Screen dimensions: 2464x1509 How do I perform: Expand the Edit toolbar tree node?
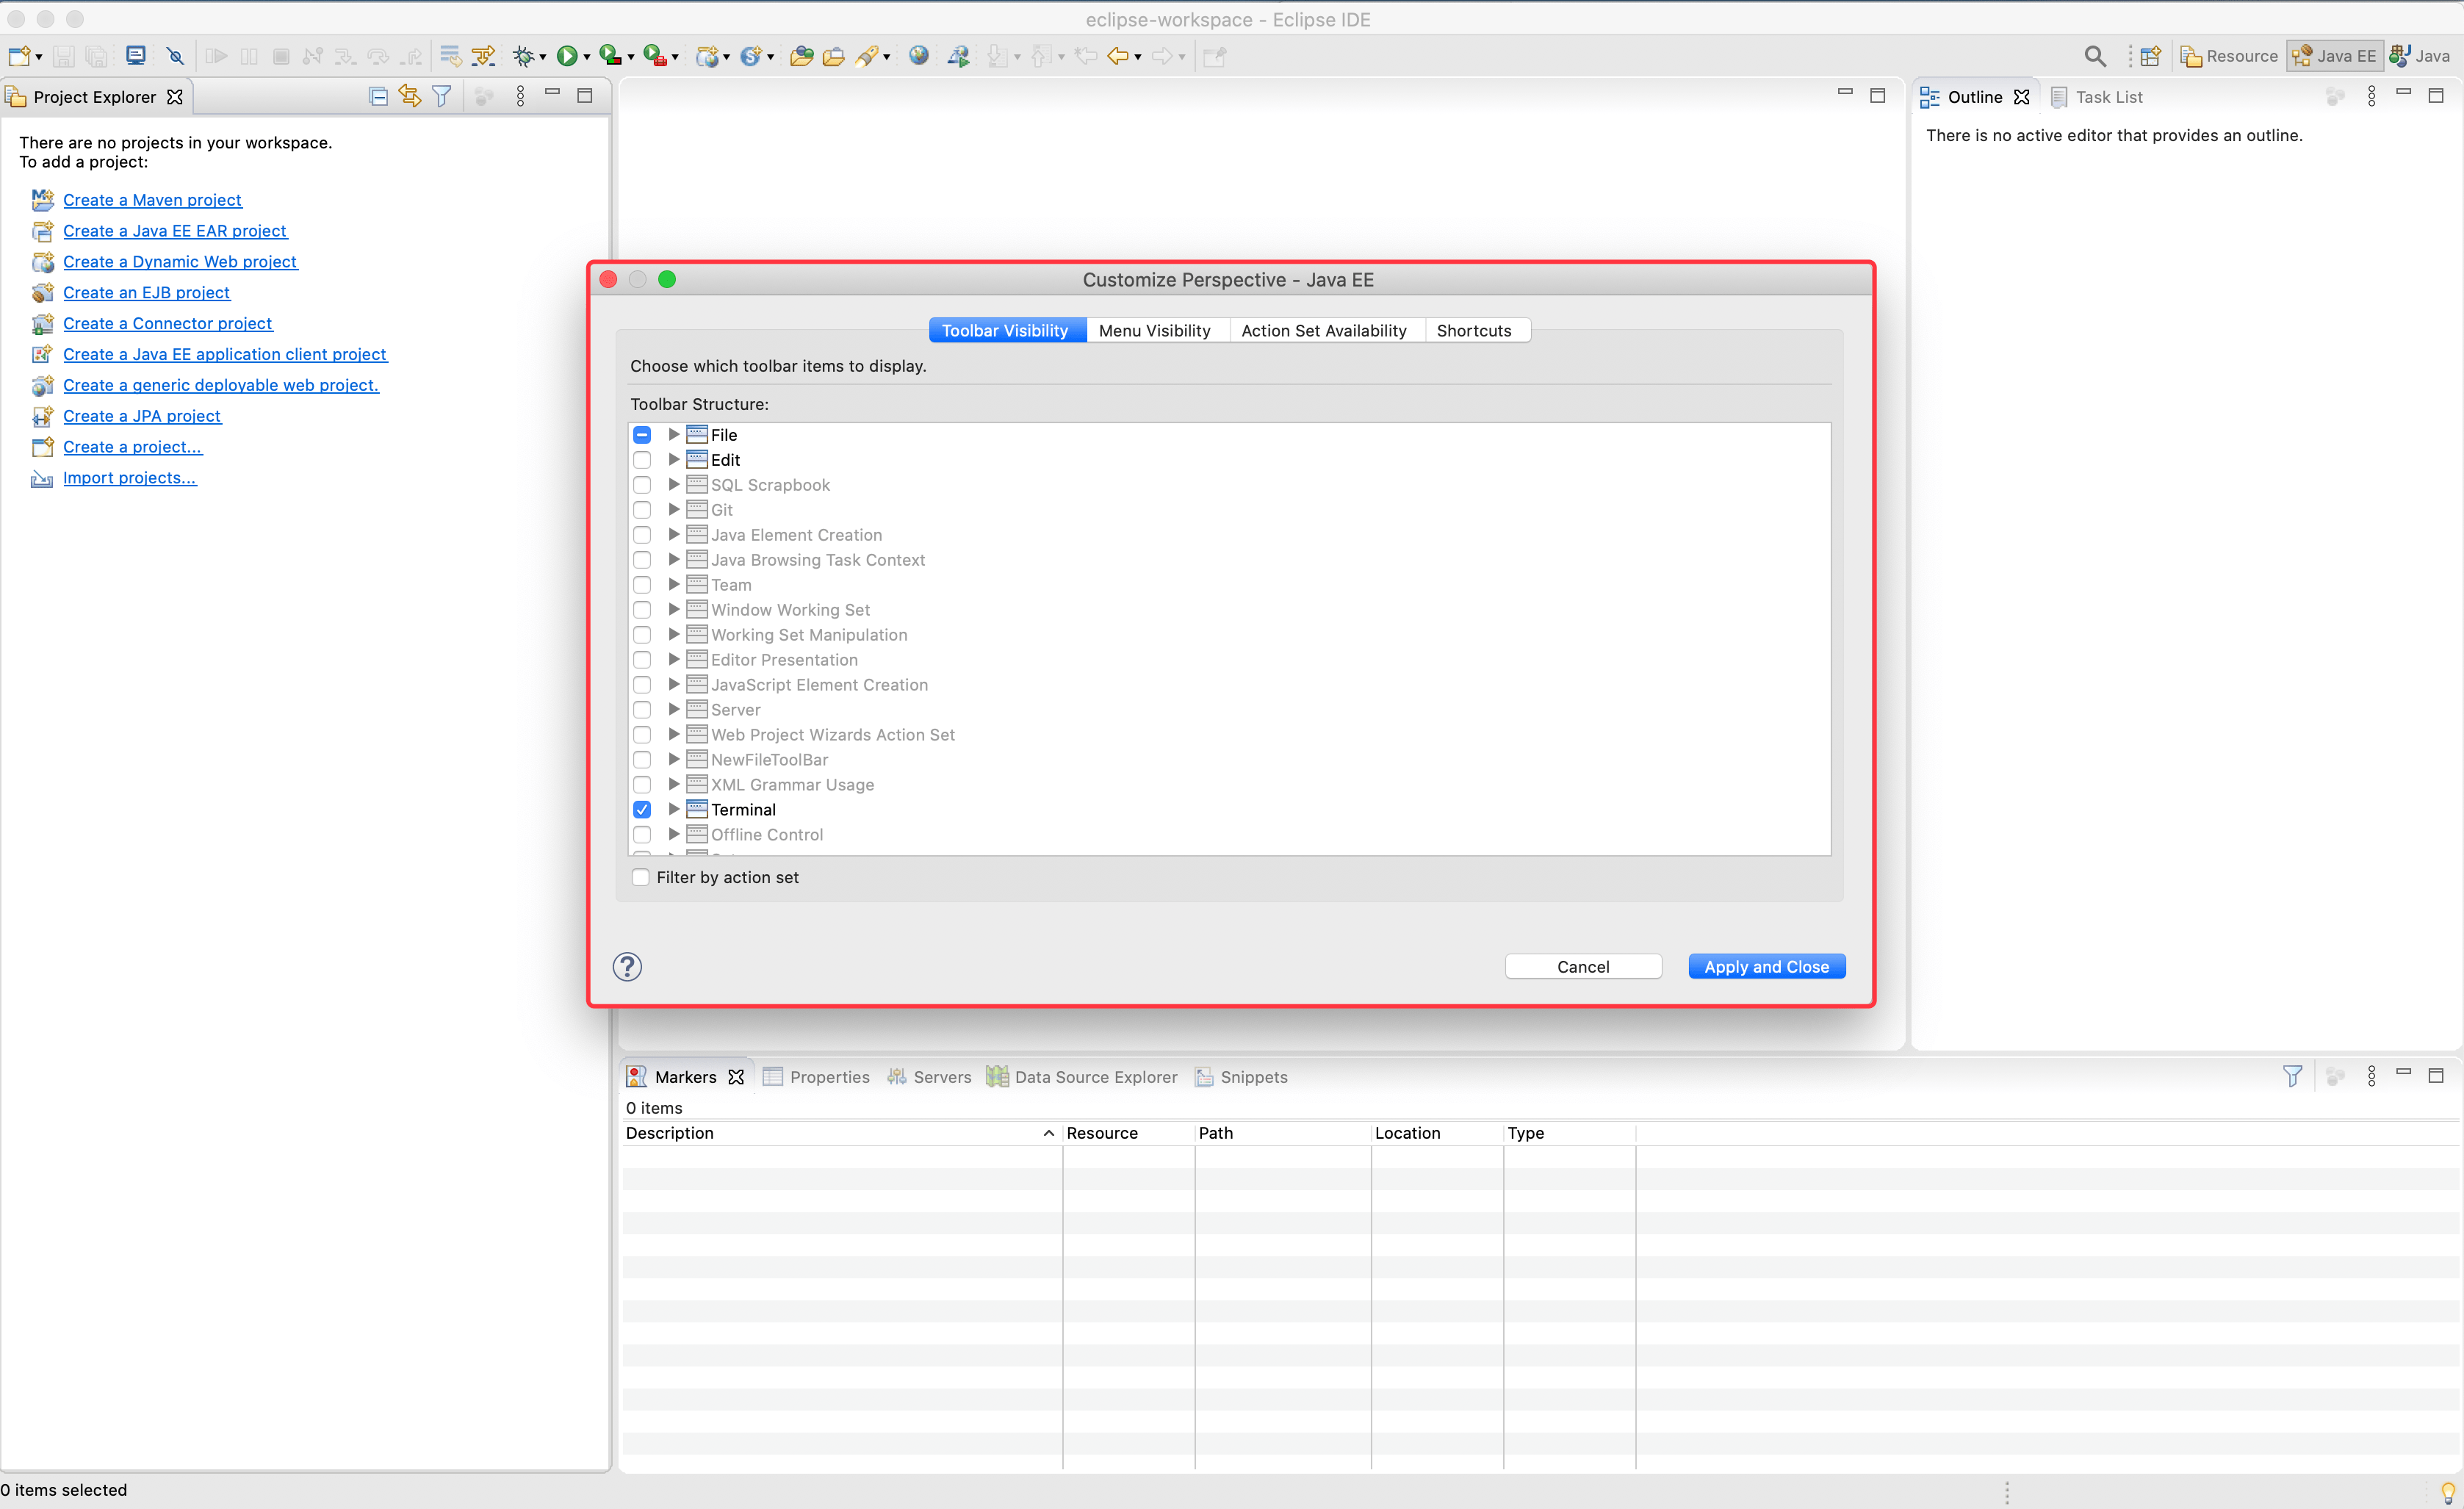[x=674, y=459]
